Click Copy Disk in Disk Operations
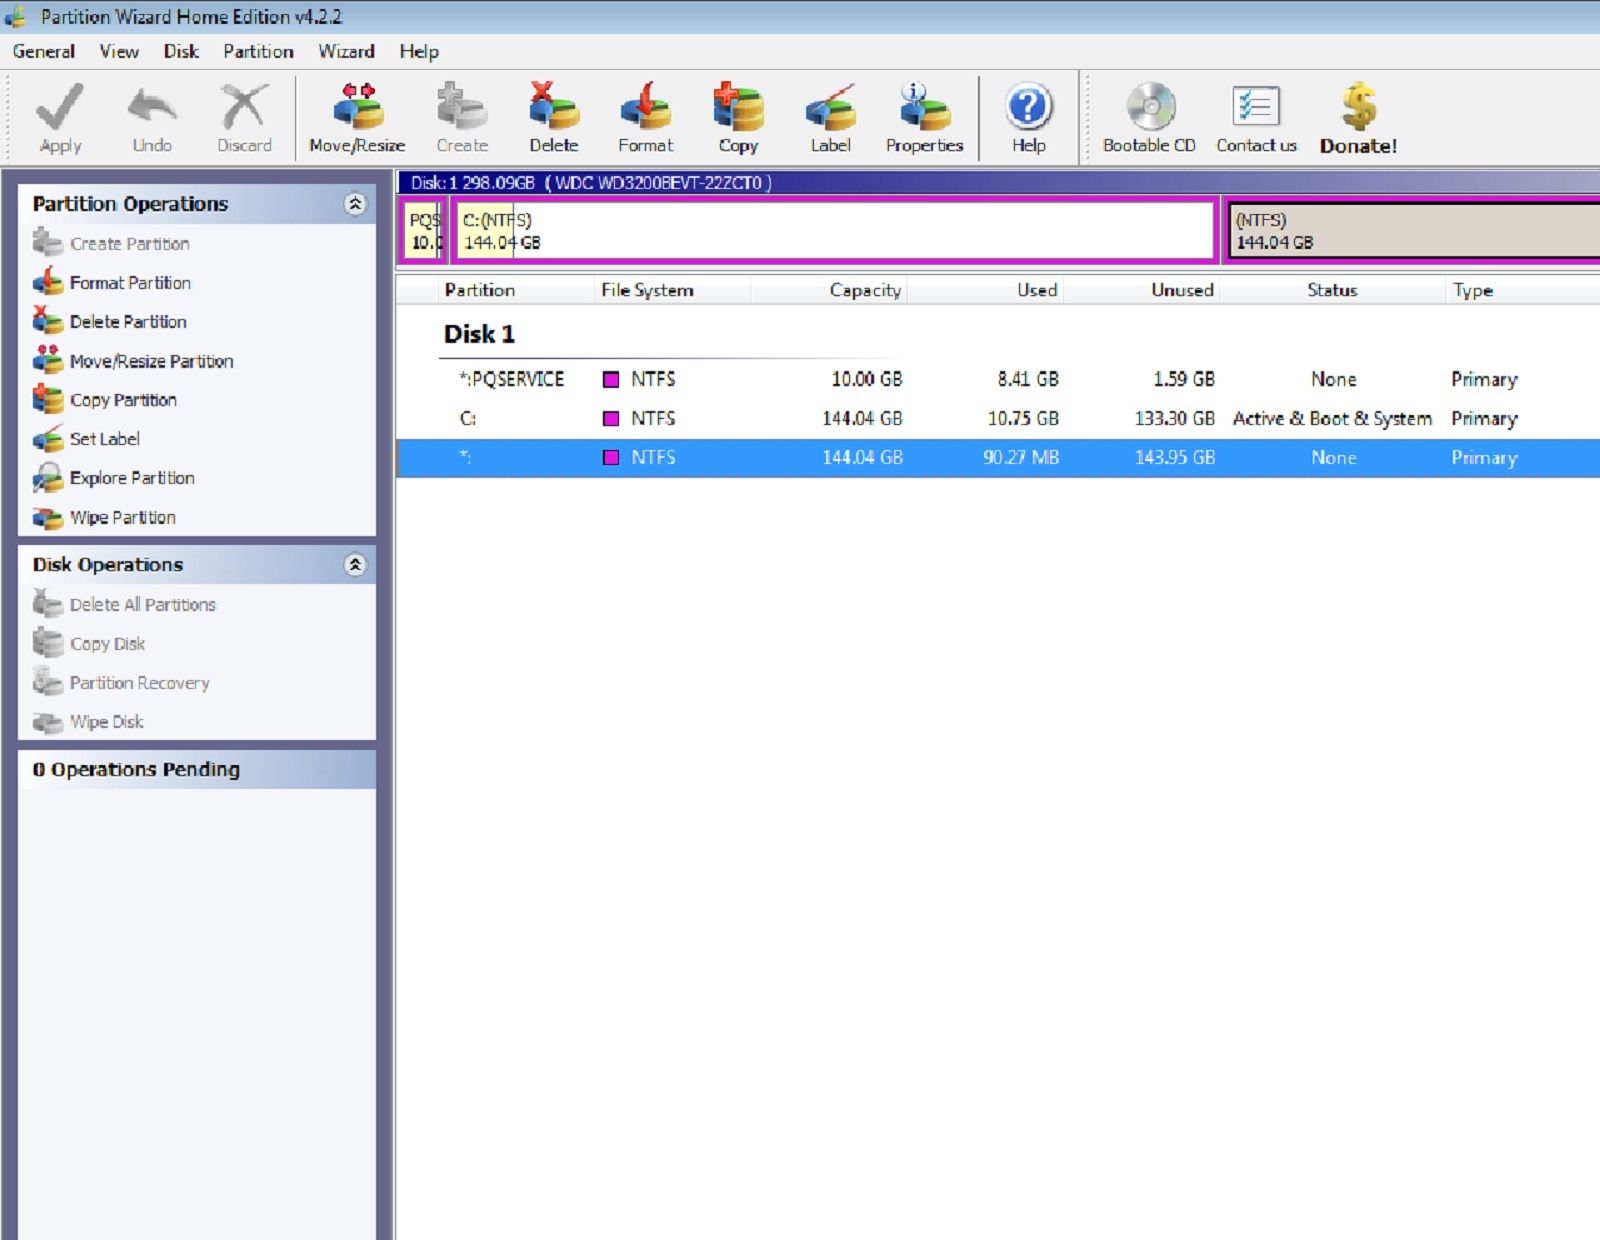Image resolution: width=1600 pixels, height=1240 pixels. (107, 644)
